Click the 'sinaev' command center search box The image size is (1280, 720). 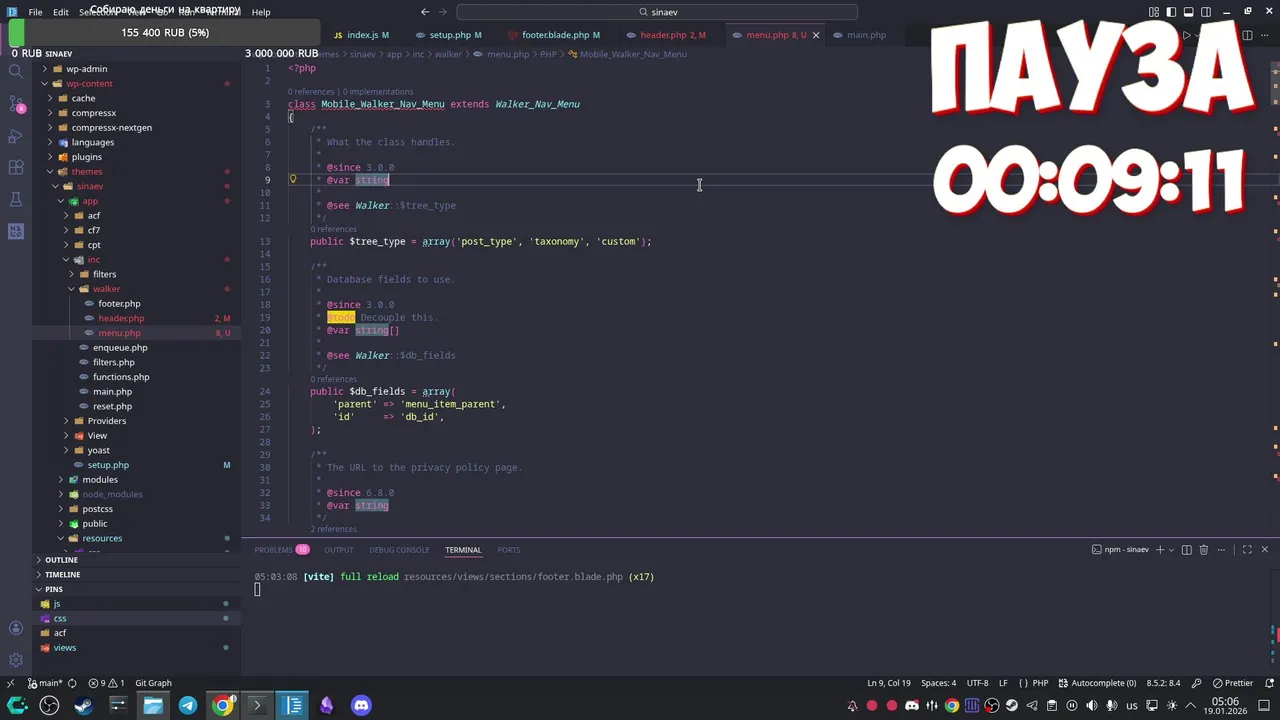(x=657, y=12)
